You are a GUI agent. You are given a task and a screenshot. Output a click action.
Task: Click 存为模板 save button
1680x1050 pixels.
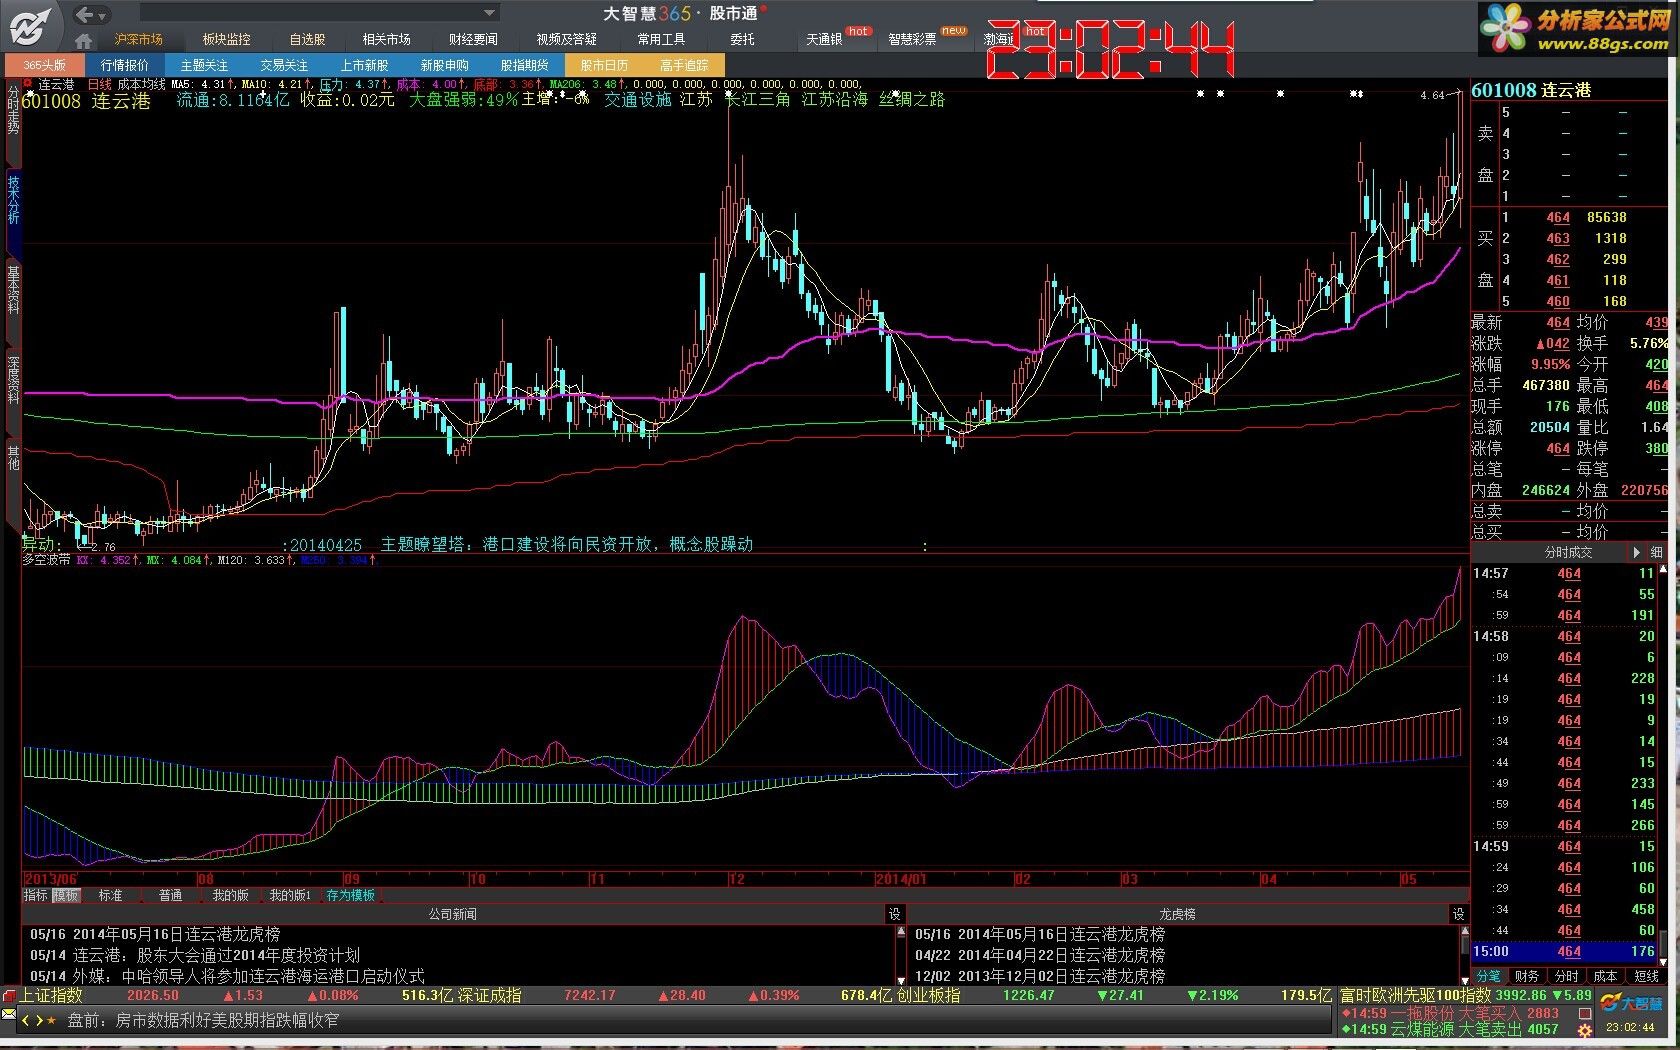click(351, 895)
